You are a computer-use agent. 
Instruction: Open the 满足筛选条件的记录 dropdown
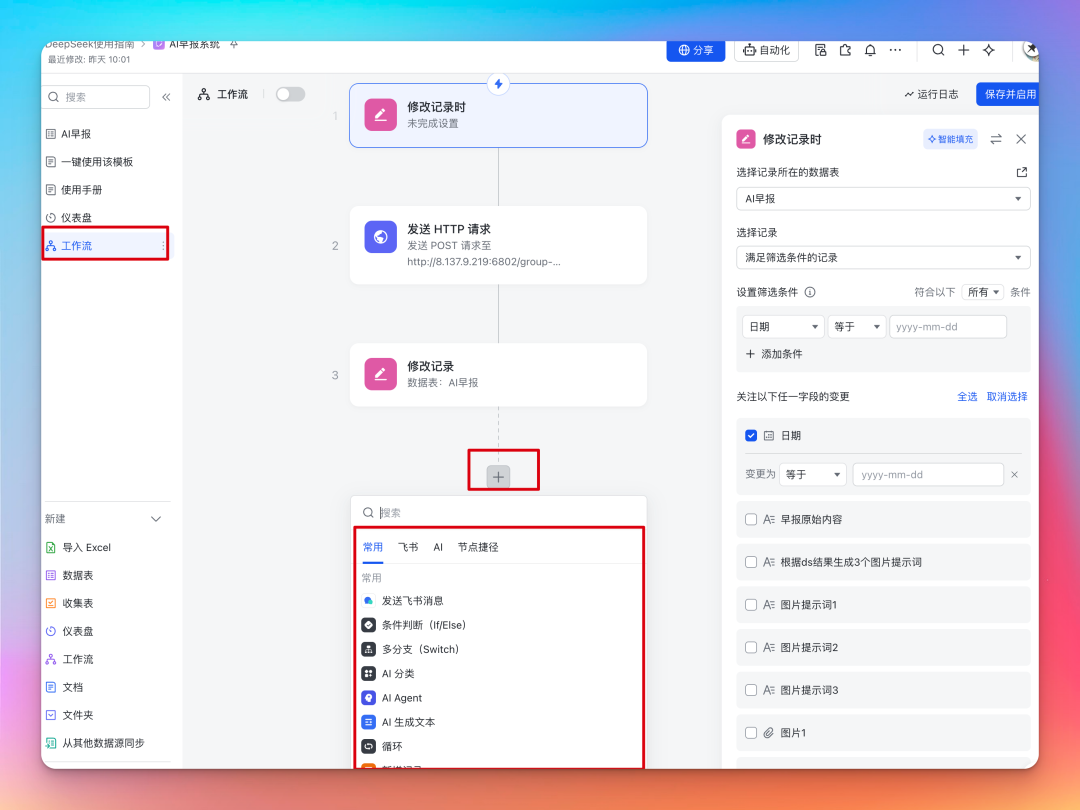coord(883,258)
